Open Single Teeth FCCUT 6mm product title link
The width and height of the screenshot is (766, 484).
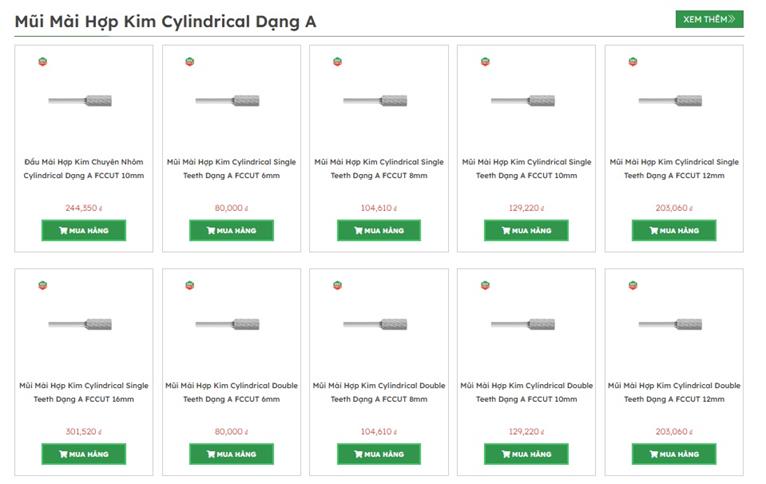231,168
